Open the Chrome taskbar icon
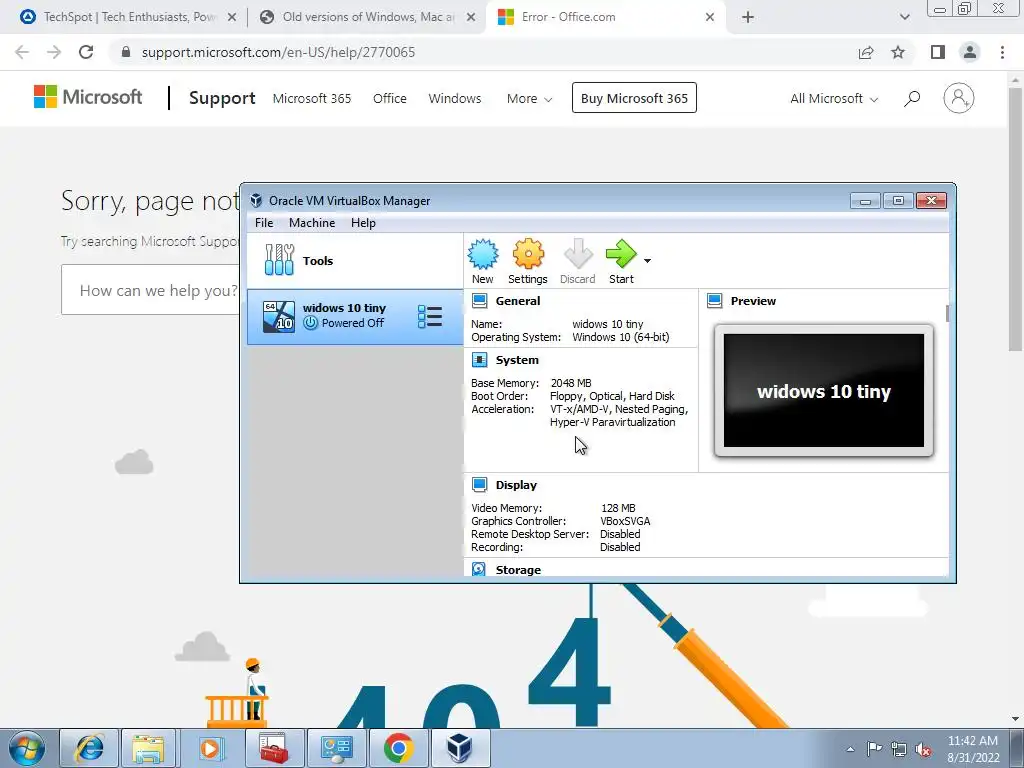 pos(398,748)
